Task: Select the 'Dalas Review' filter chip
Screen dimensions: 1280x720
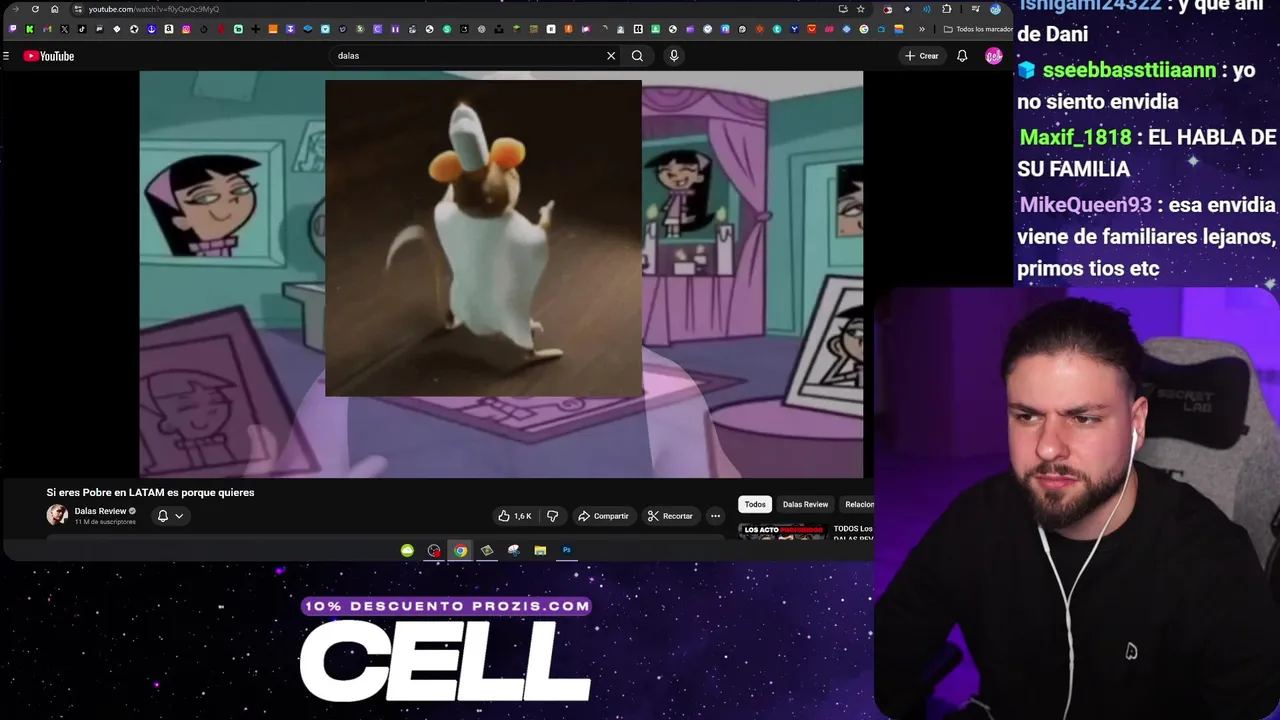Action: click(805, 504)
